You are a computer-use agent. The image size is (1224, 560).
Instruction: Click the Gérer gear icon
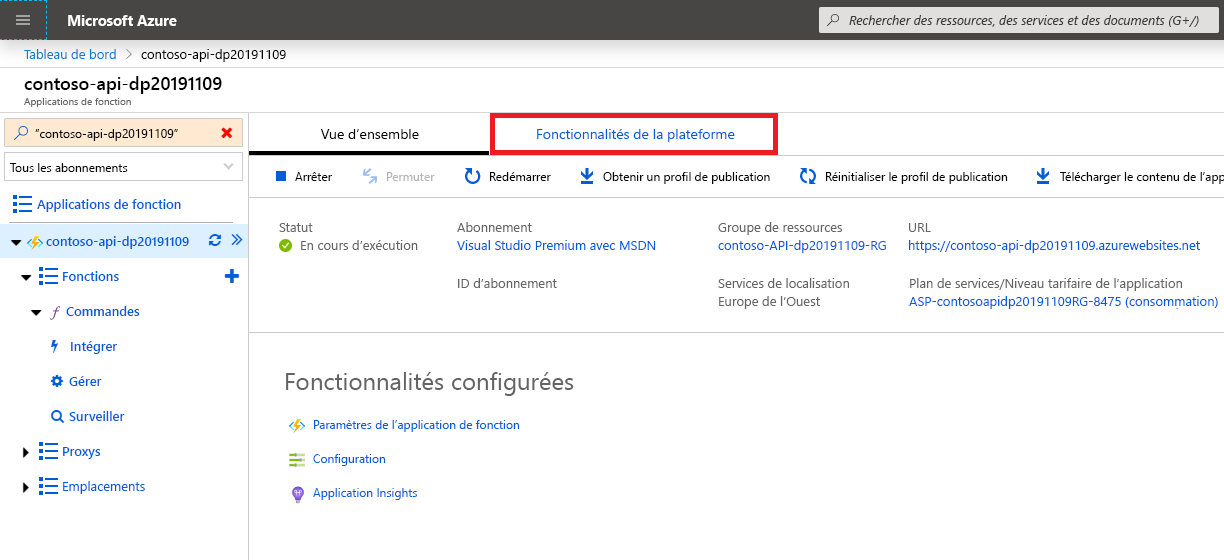point(57,381)
